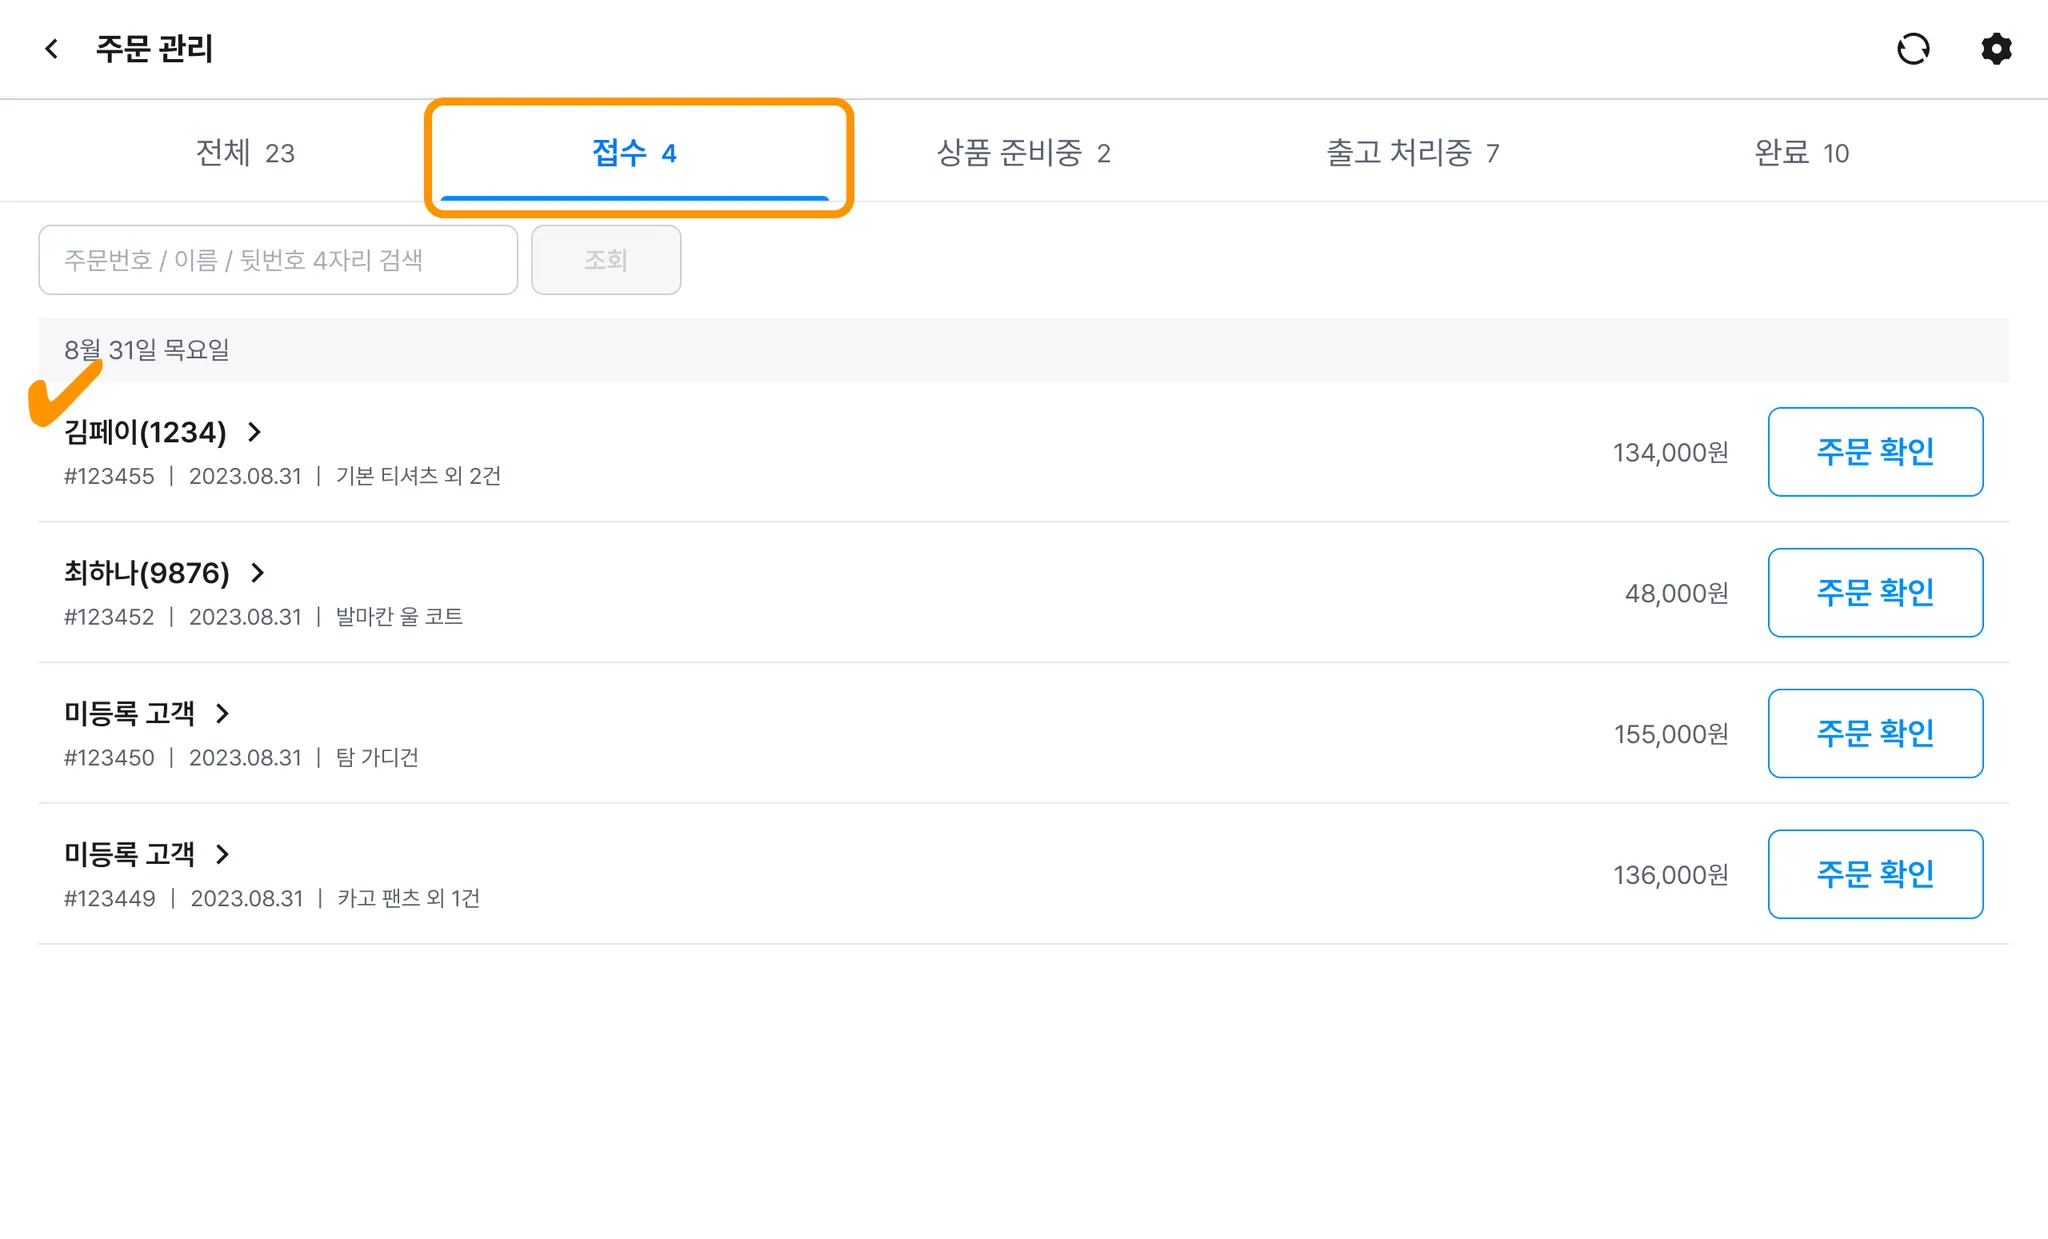Open chevron for order #123449

[x=223, y=855]
